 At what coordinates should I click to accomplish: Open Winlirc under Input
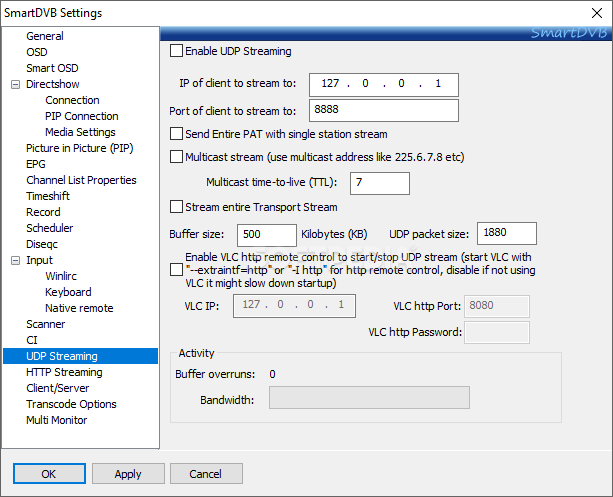tap(61, 276)
